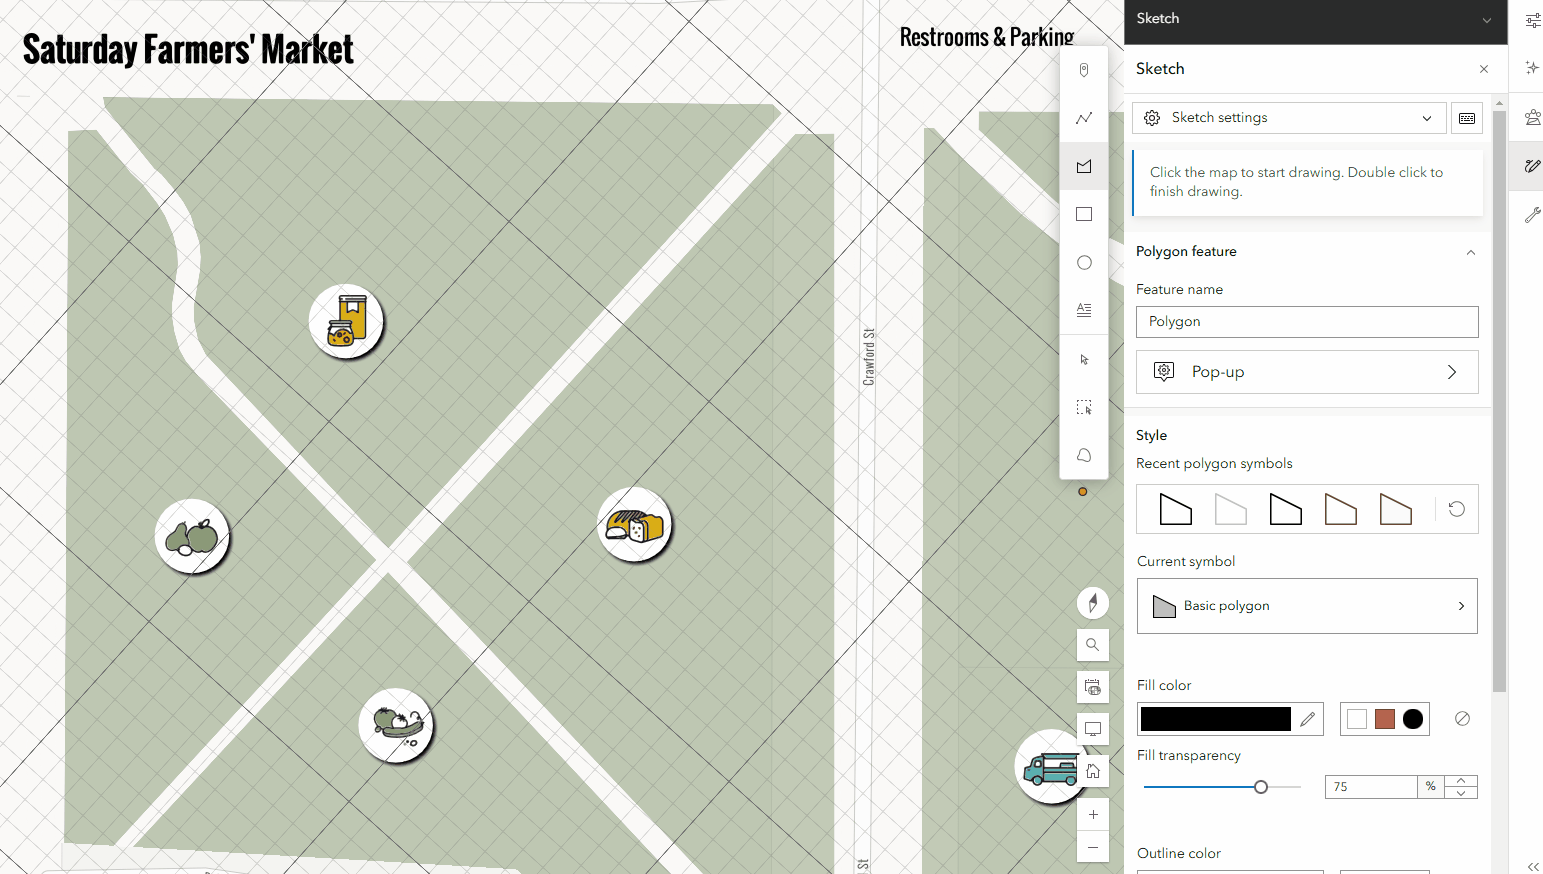Click the Feature name input field
The width and height of the screenshot is (1543, 874).
[x=1307, y=322]
